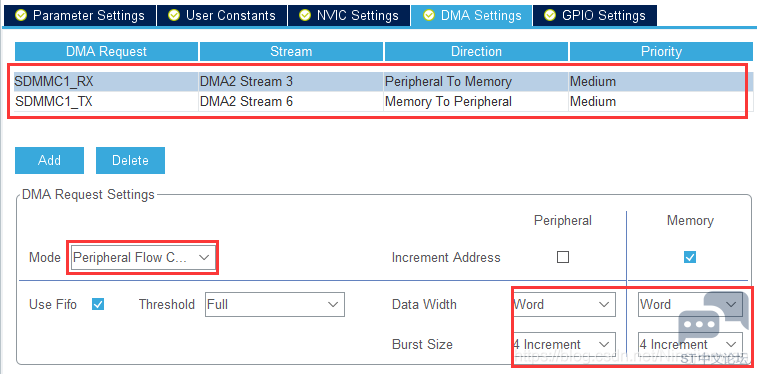Sort by the DMA Request column header
The height and width of the screenshot is (374, 757).
pos(106,52)
